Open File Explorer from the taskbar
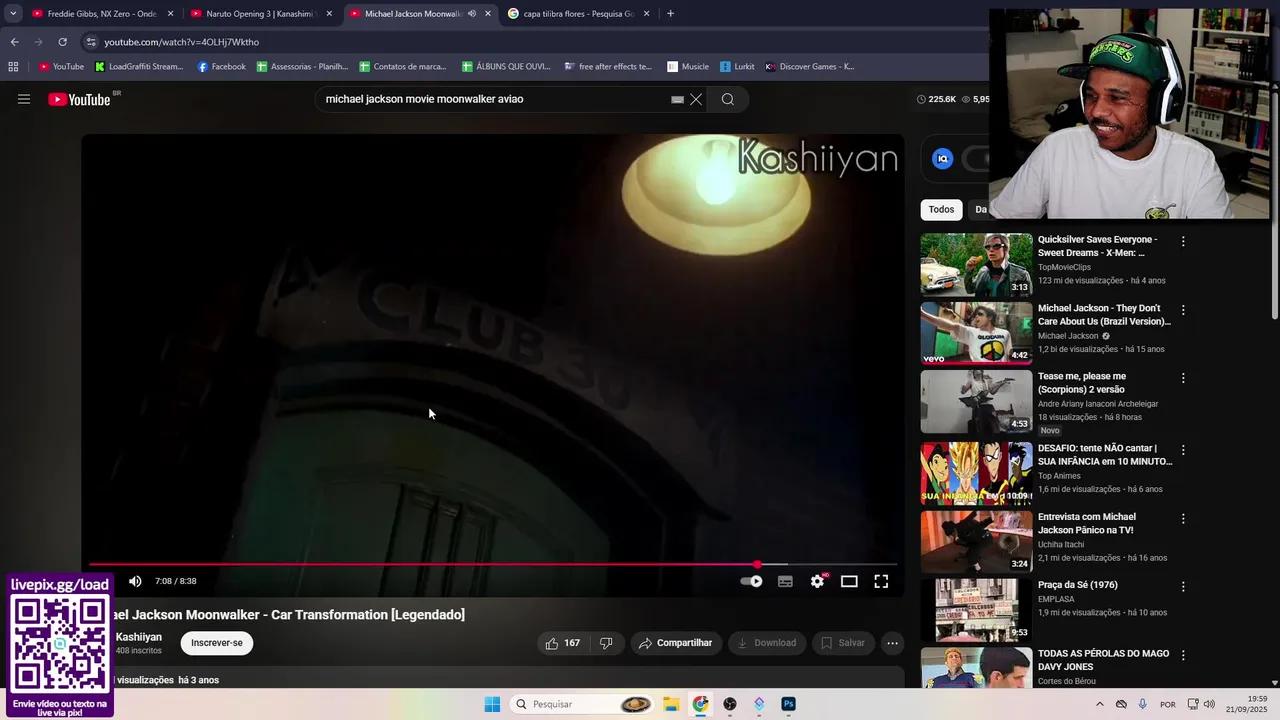This screenshot has height=720, width=1280. tap(671, 704)
